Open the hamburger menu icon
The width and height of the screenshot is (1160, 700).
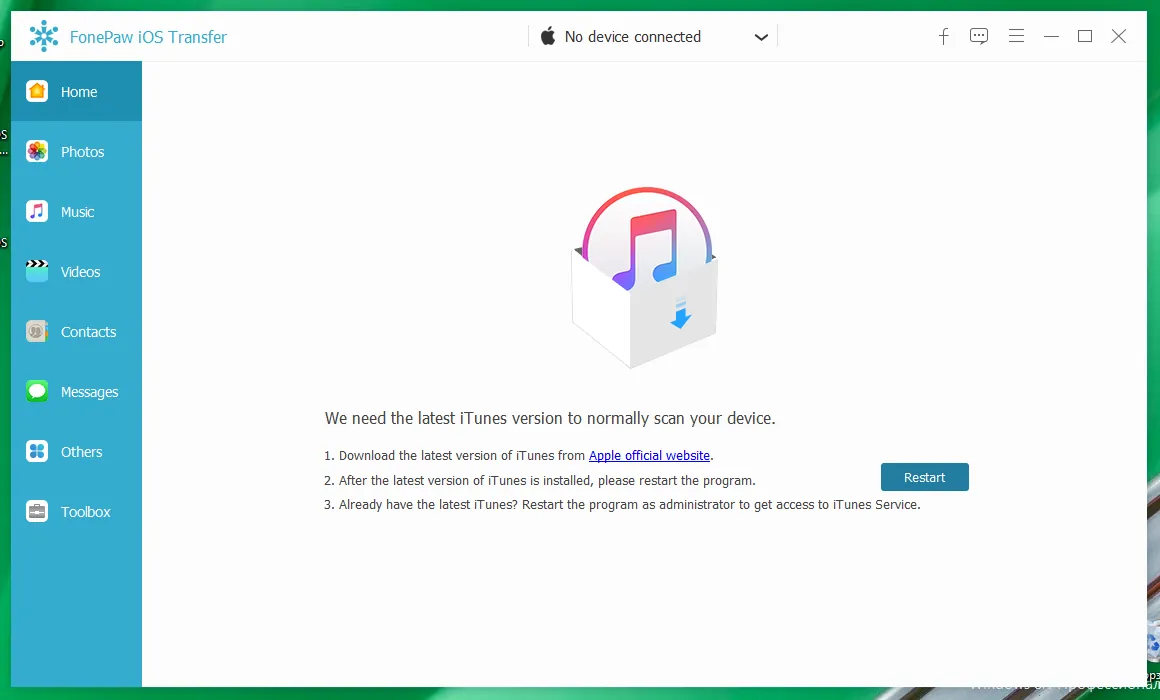click(1016, 36)
